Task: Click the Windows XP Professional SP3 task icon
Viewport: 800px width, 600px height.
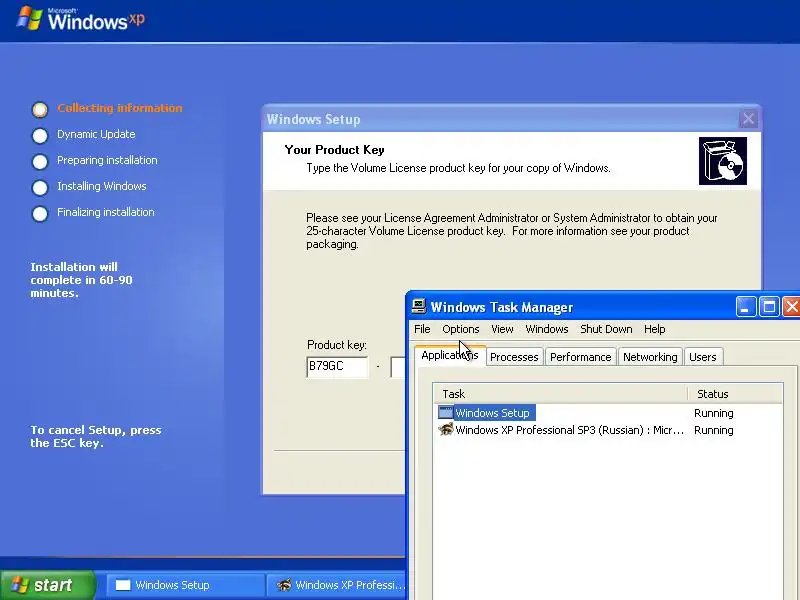Action: point(445,430)
